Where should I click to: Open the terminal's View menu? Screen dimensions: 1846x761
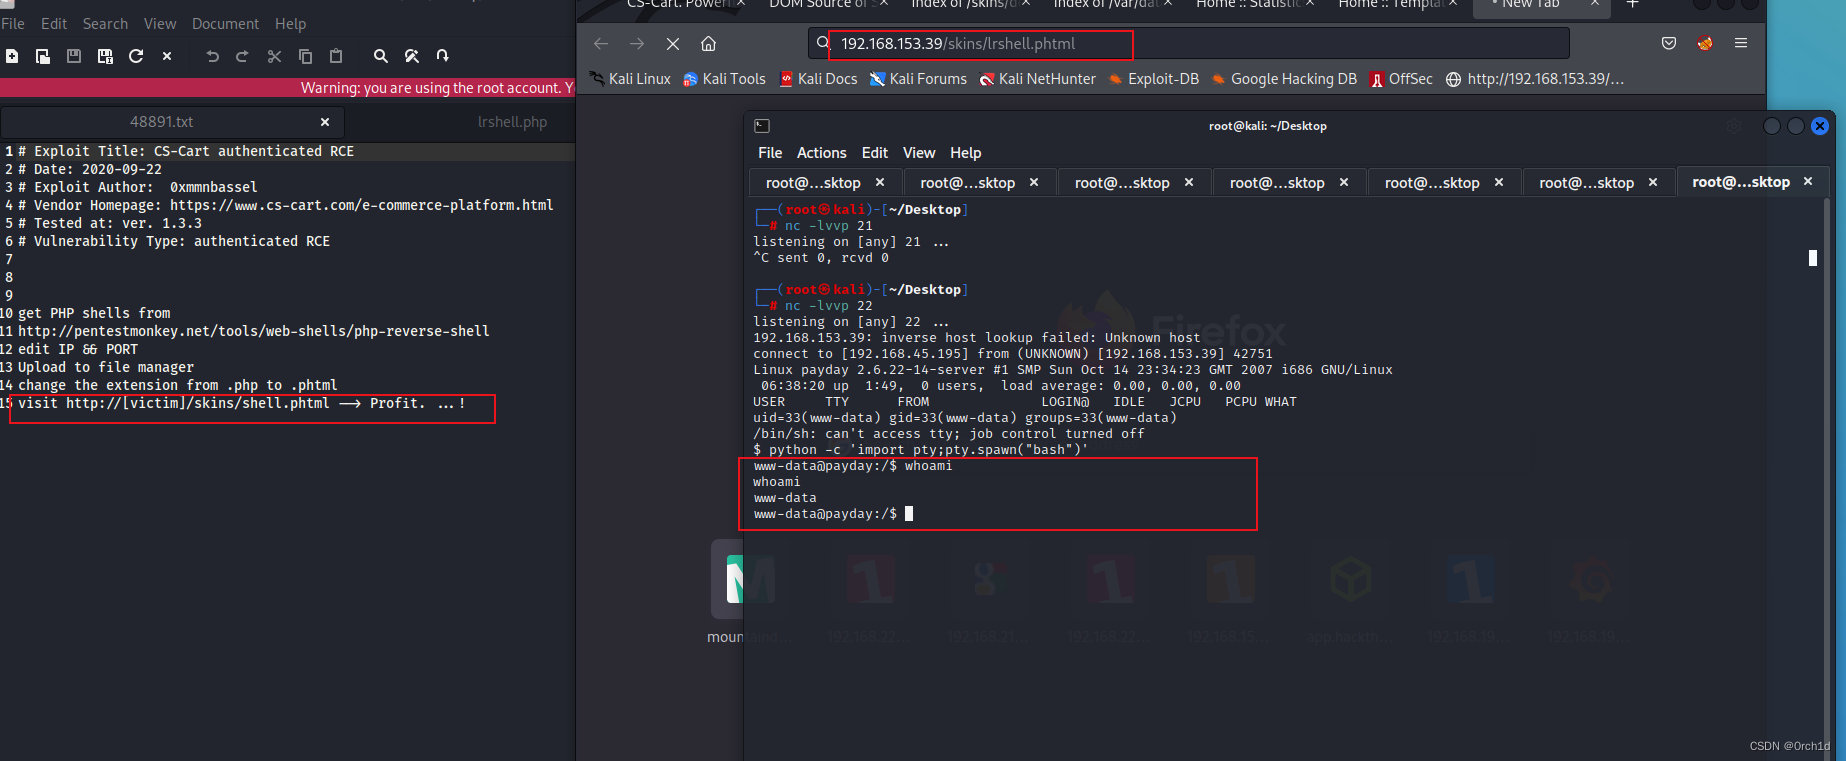[x=919, y=153]
